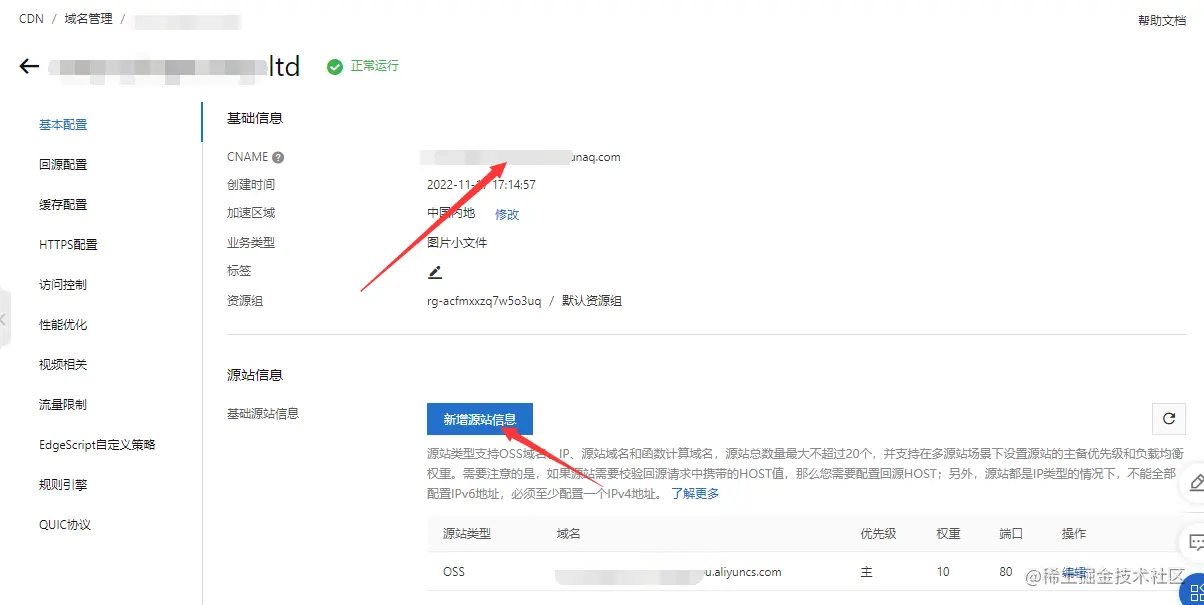Click the 域名 column header
This screenshot has width=1204, height=605.
(569, 534)
